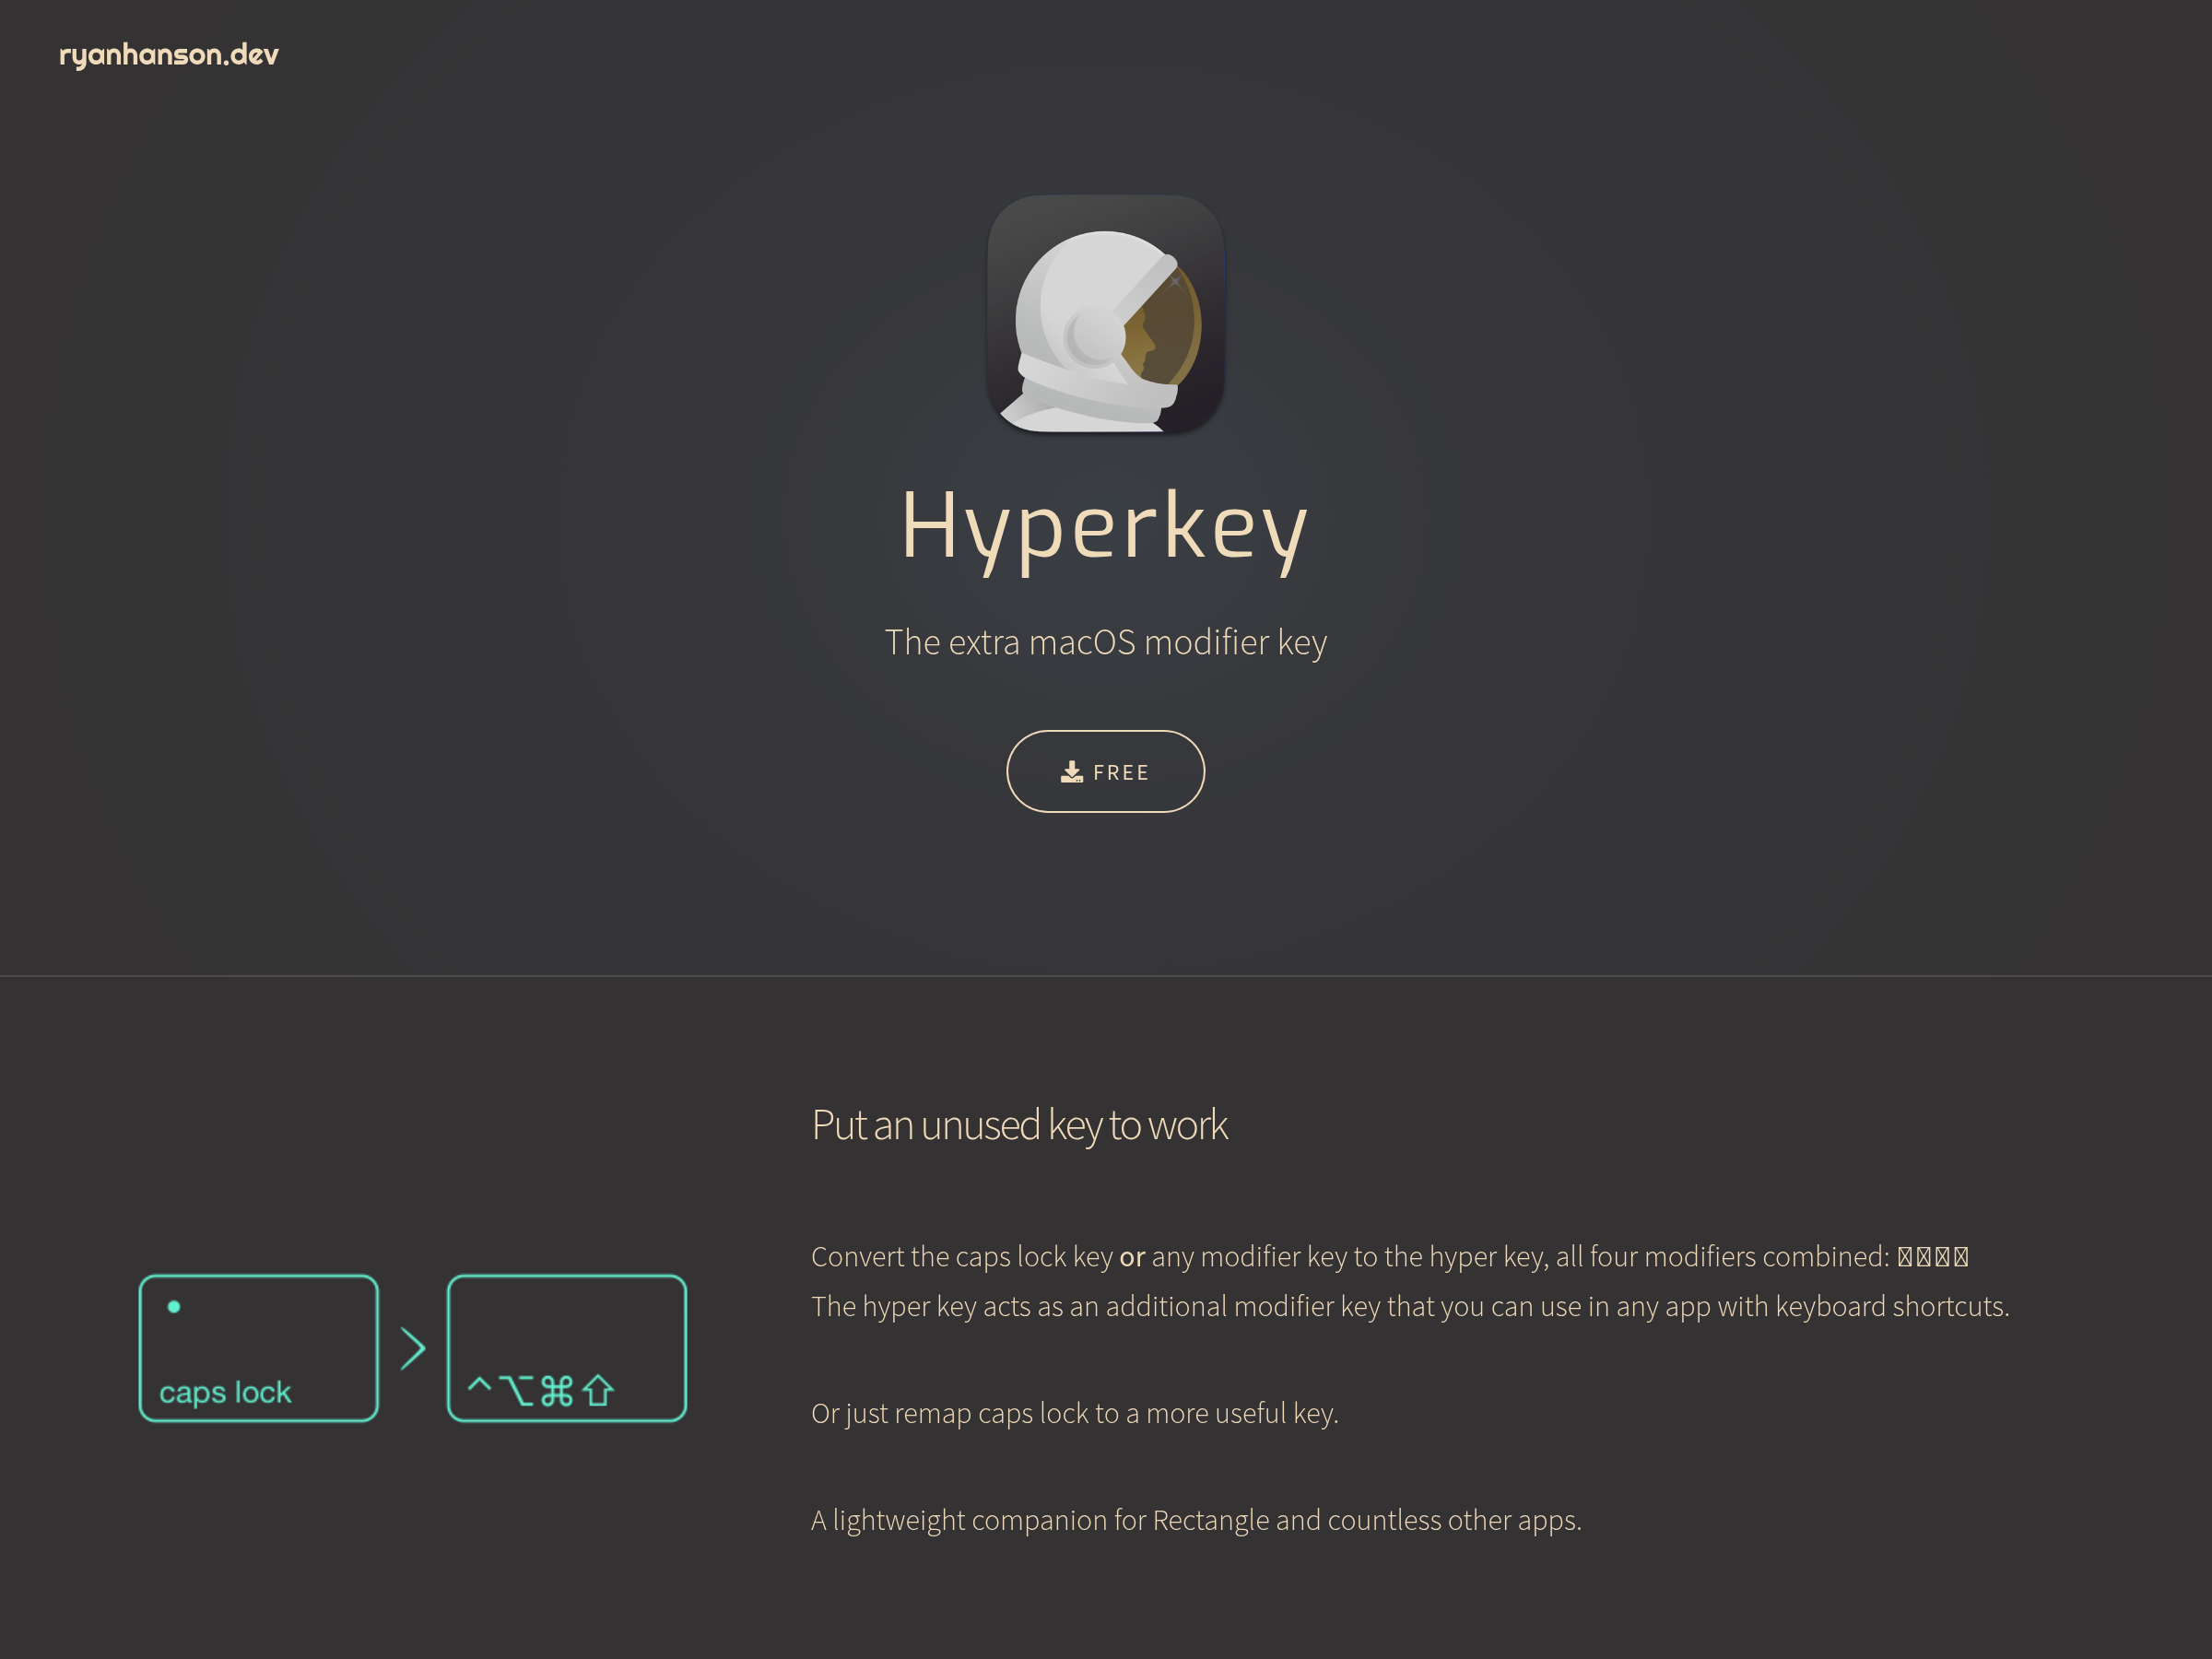Click the command symbol in hyper key
The width and height of the screenshot is (2212, 1659).
(x=557, y=1391)
